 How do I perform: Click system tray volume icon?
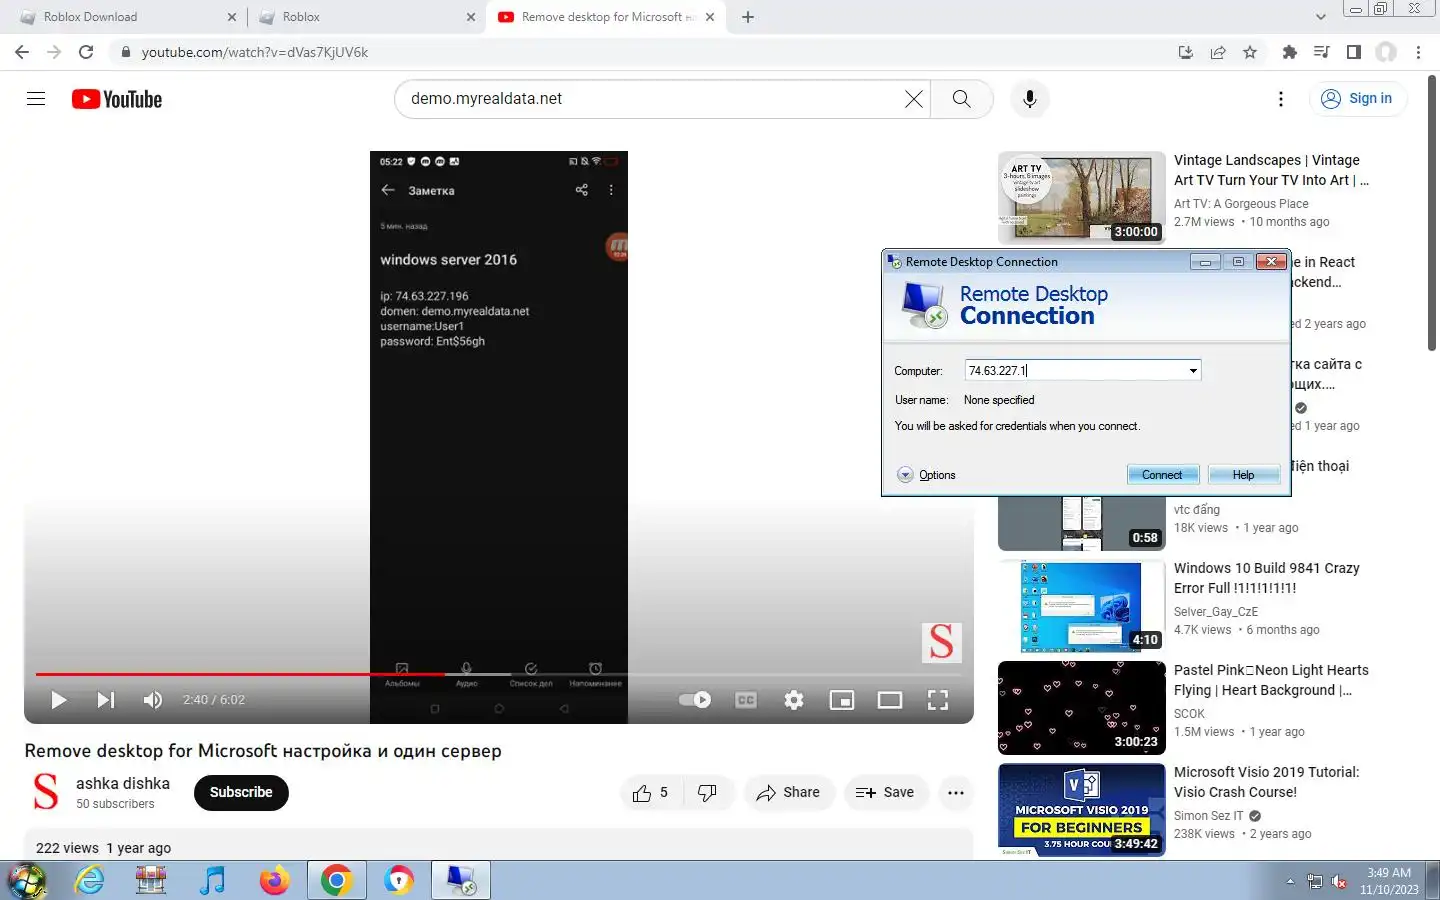(x=1338, y=882)
